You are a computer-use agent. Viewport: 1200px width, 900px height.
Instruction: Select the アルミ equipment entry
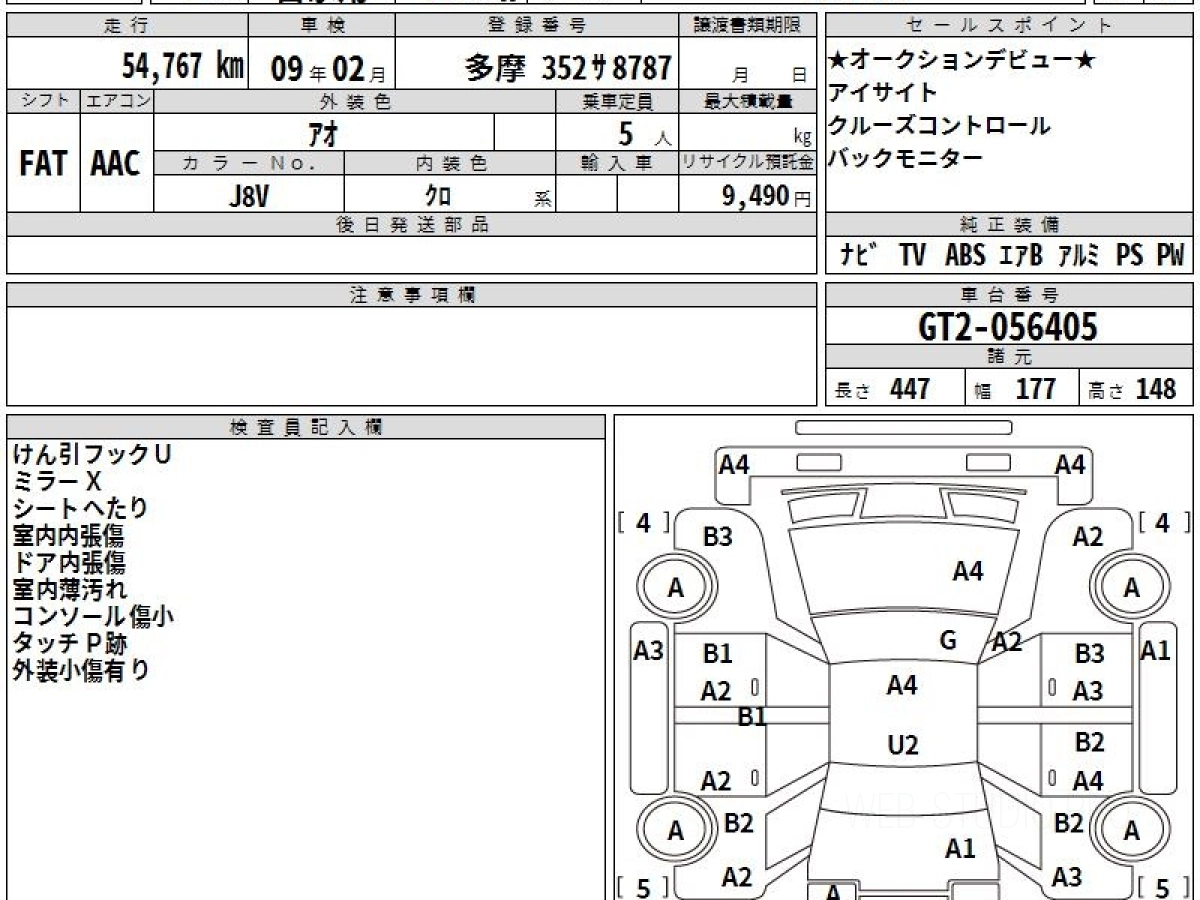pos(1079,255)
